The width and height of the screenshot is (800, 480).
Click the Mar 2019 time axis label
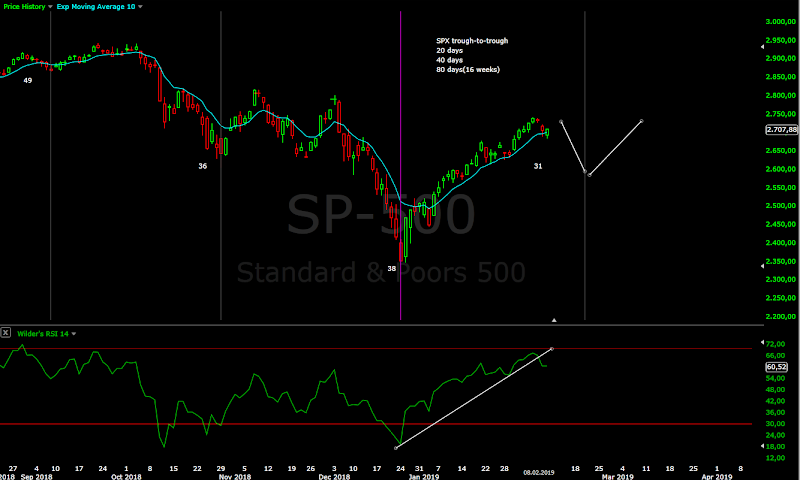pyautogui.click(x=617, y=476)
